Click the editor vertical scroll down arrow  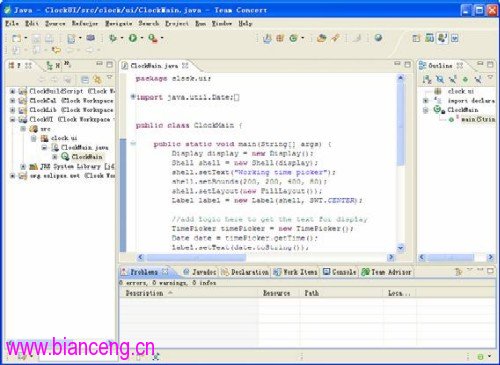(400, 248)
